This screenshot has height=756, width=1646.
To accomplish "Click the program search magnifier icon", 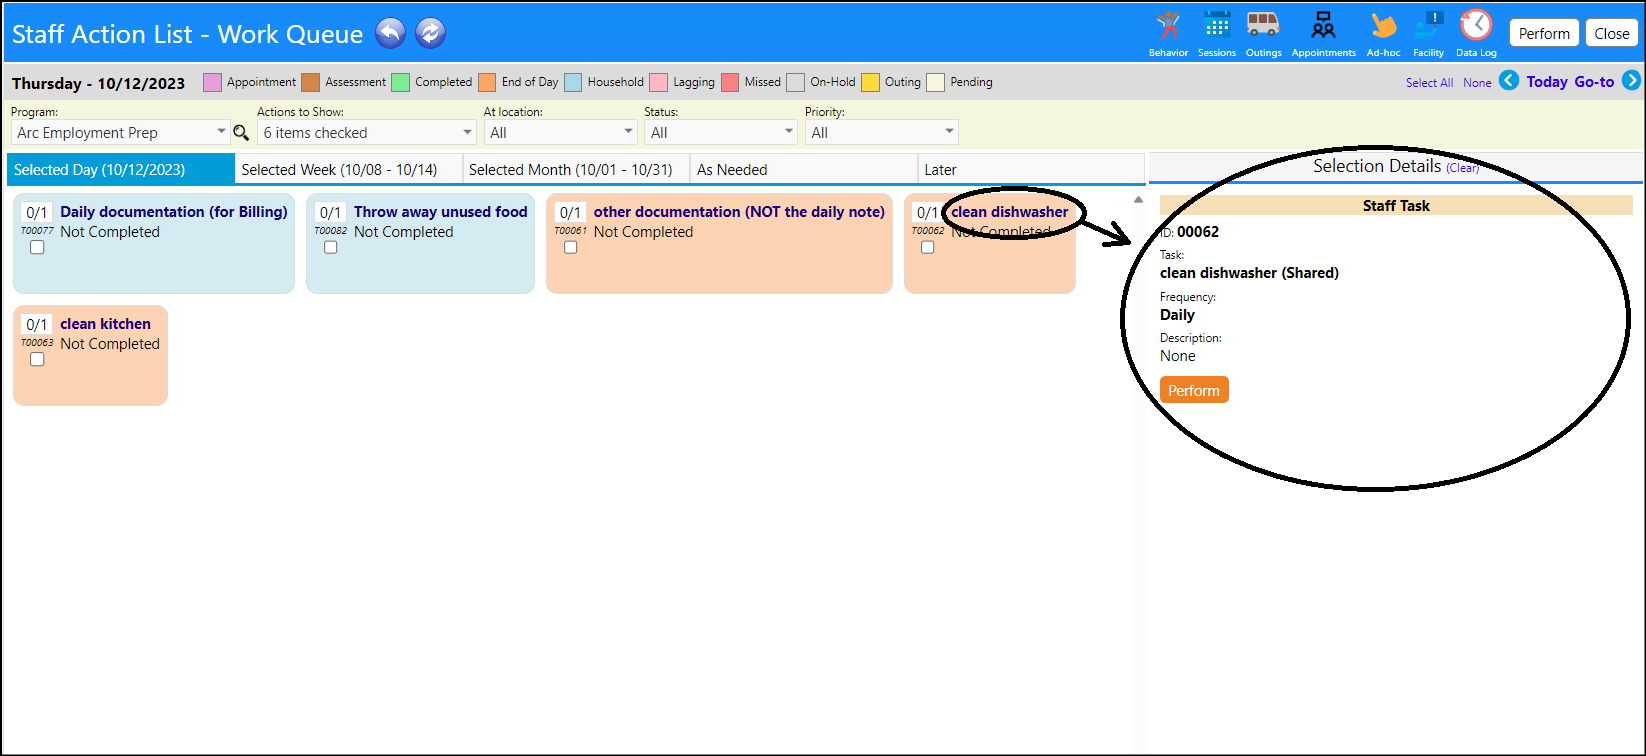I will (241, 132).
